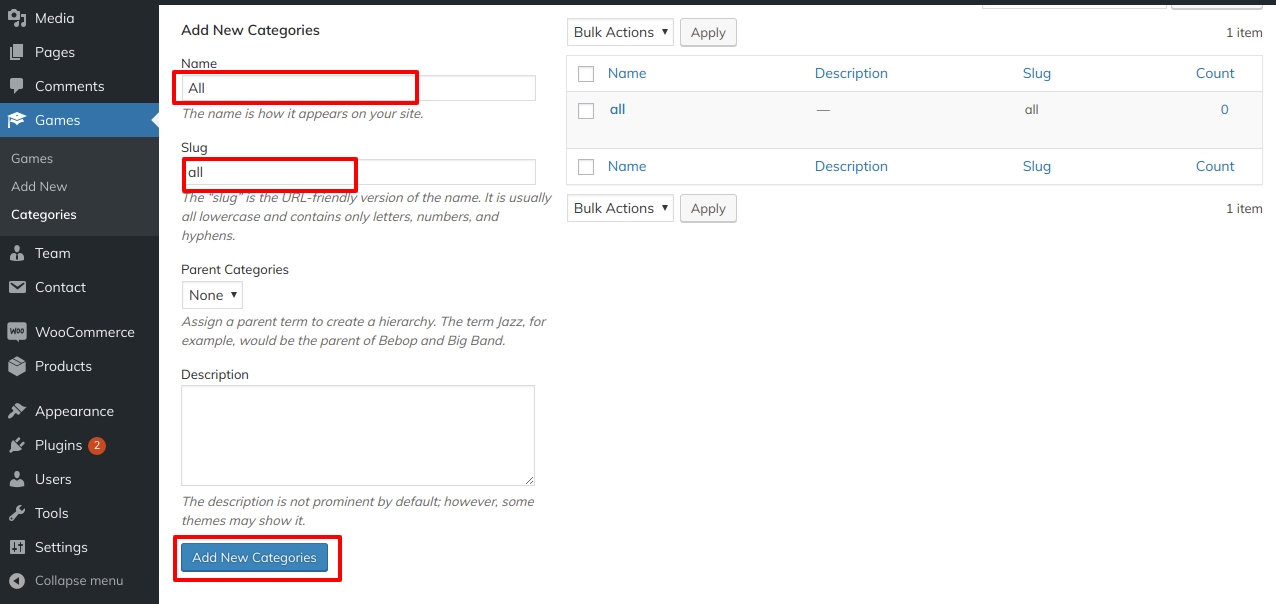Viewport: 1276px width, 604px height.
Task: Click the Plugins plug icon
Action: tap(17, 445)
